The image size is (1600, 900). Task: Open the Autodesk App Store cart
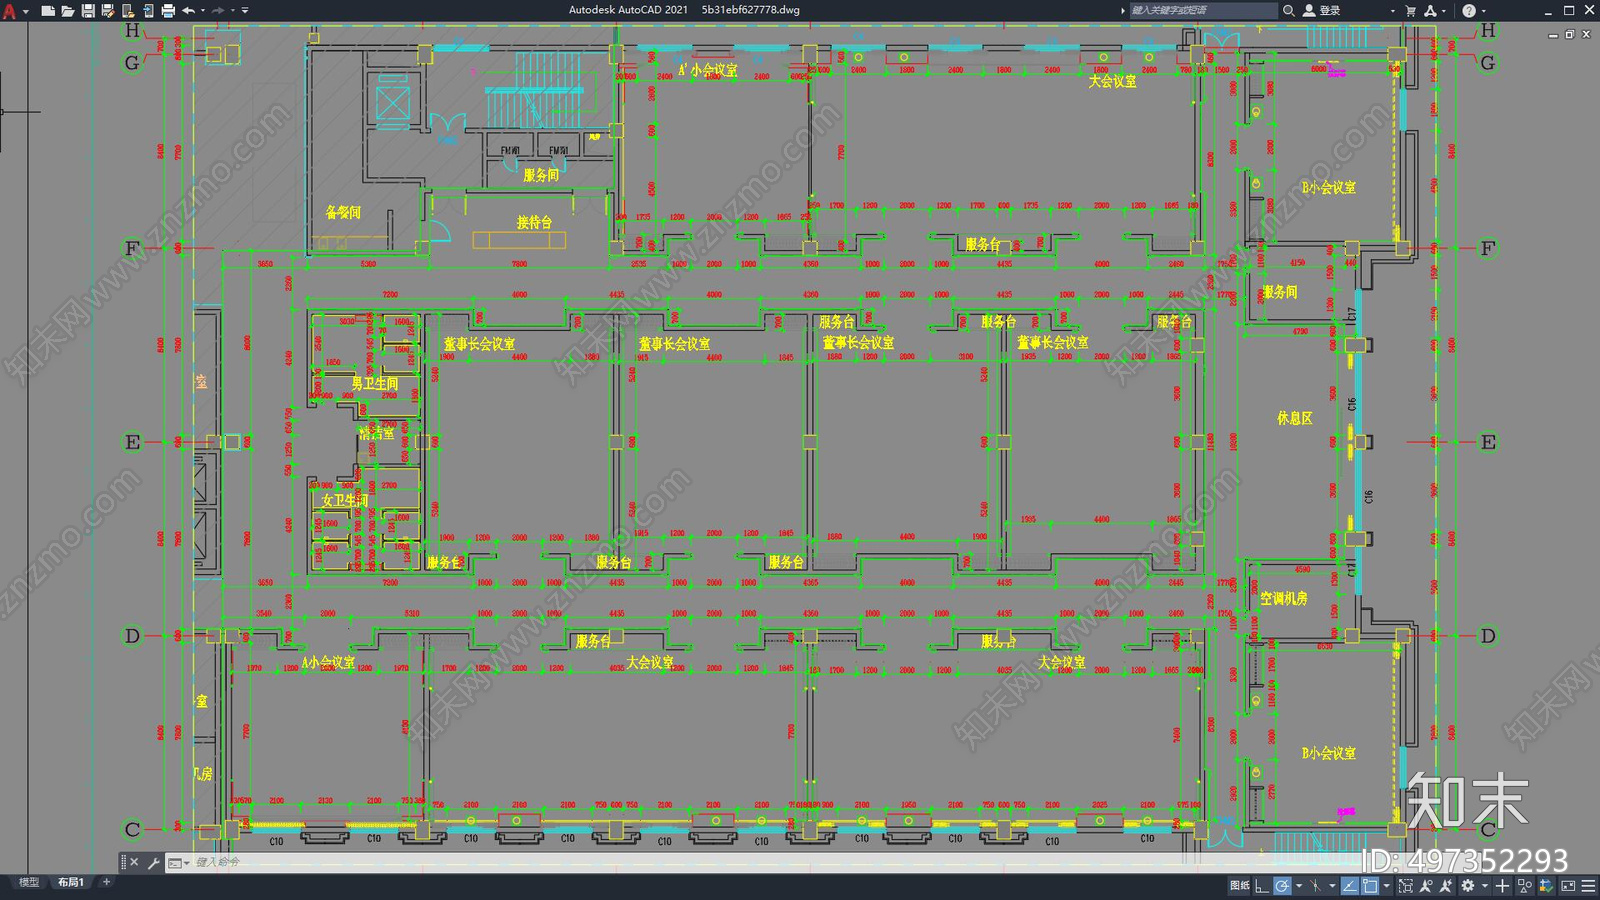(x=1411, y=10)
